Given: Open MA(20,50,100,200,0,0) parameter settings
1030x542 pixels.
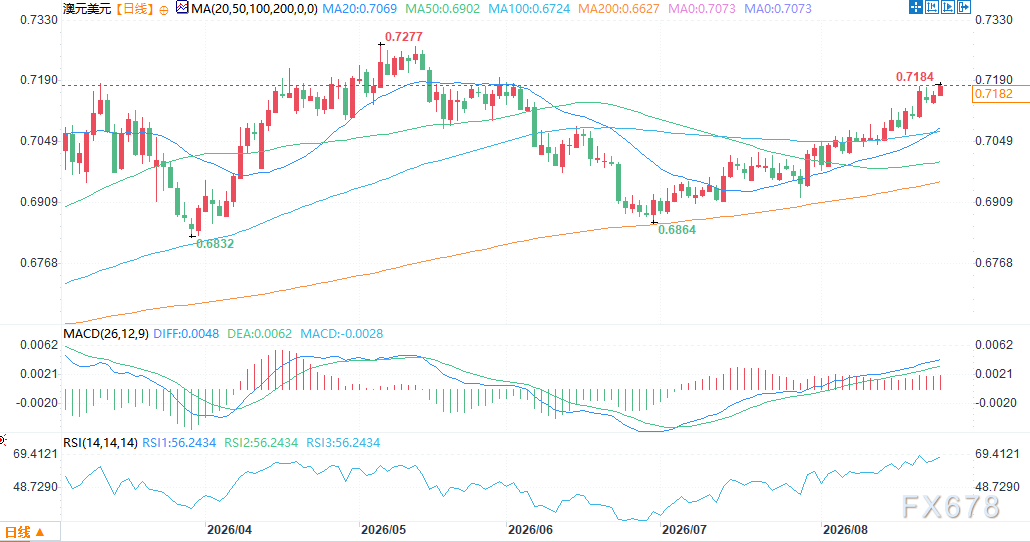Looking at the screenshot, I should (x=254, y=9).
